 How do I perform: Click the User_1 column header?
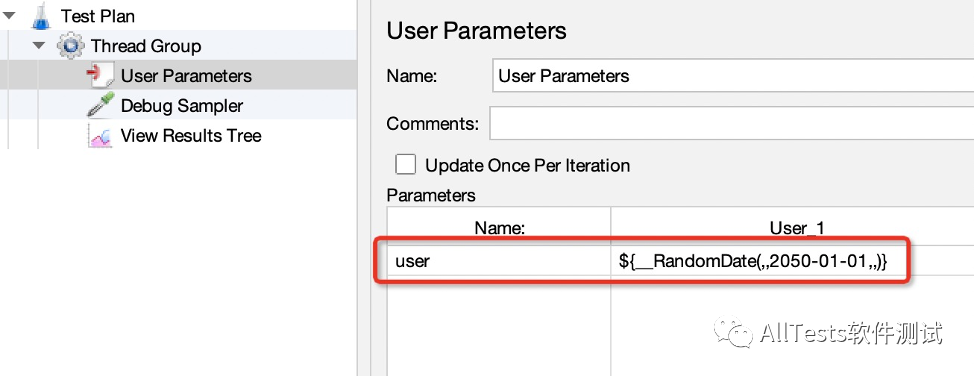coord(793,228)
